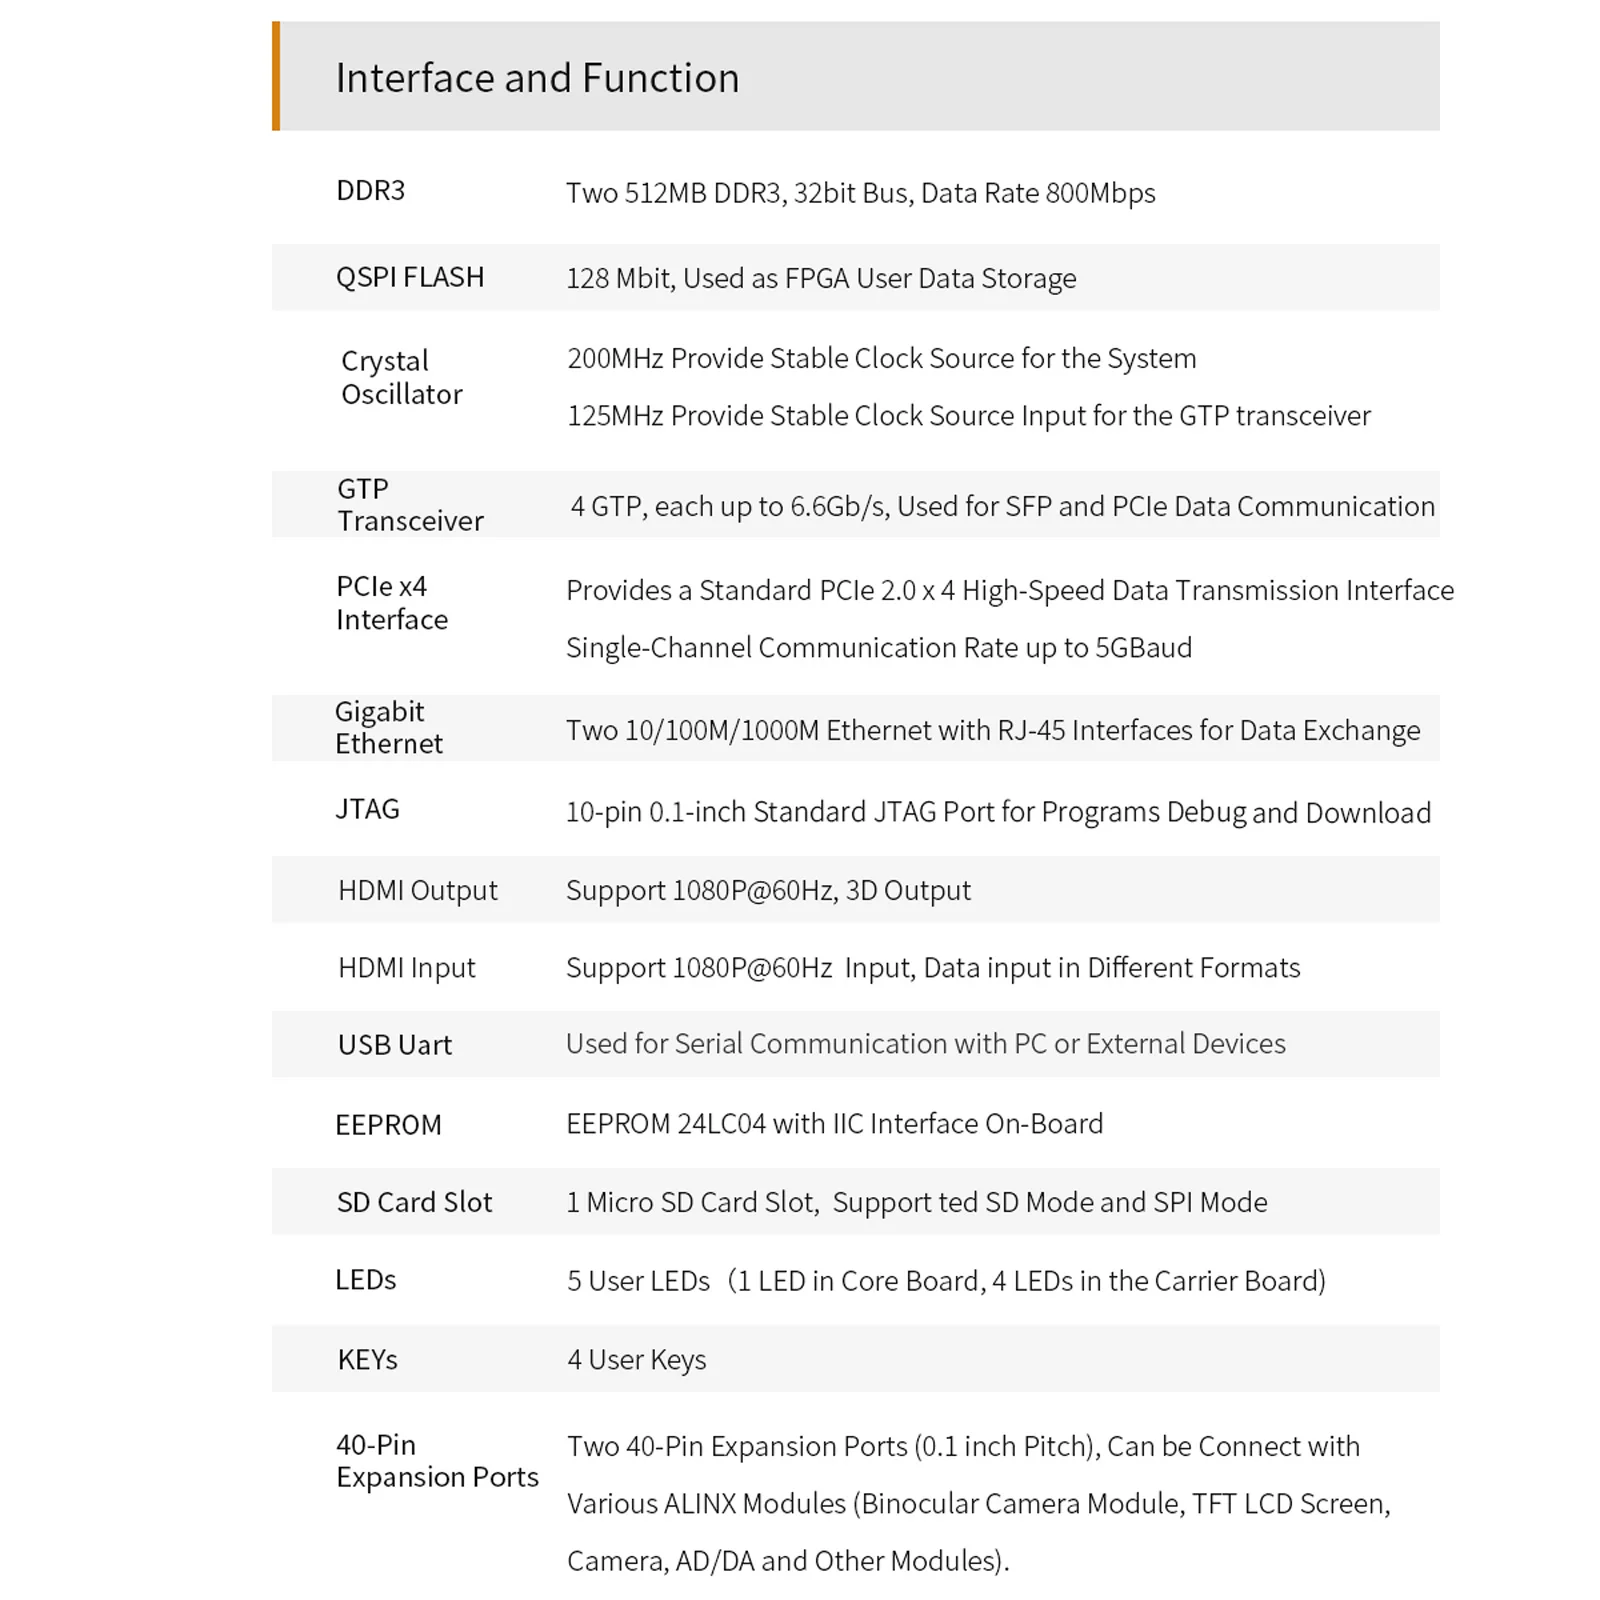Click the 4 User Keys description
1600x1600 pixels.
coord(637,1360)
